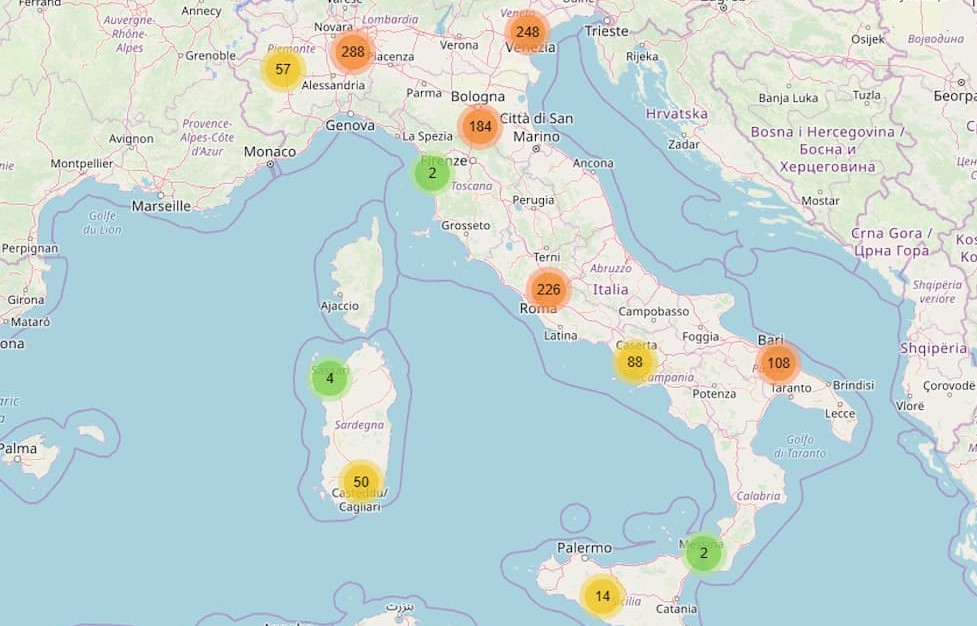Expand the yellow 14 cluster in Sicily
The width and height of the screenshot is (977, 626).
pyautogui.click(x=602, y=597)
